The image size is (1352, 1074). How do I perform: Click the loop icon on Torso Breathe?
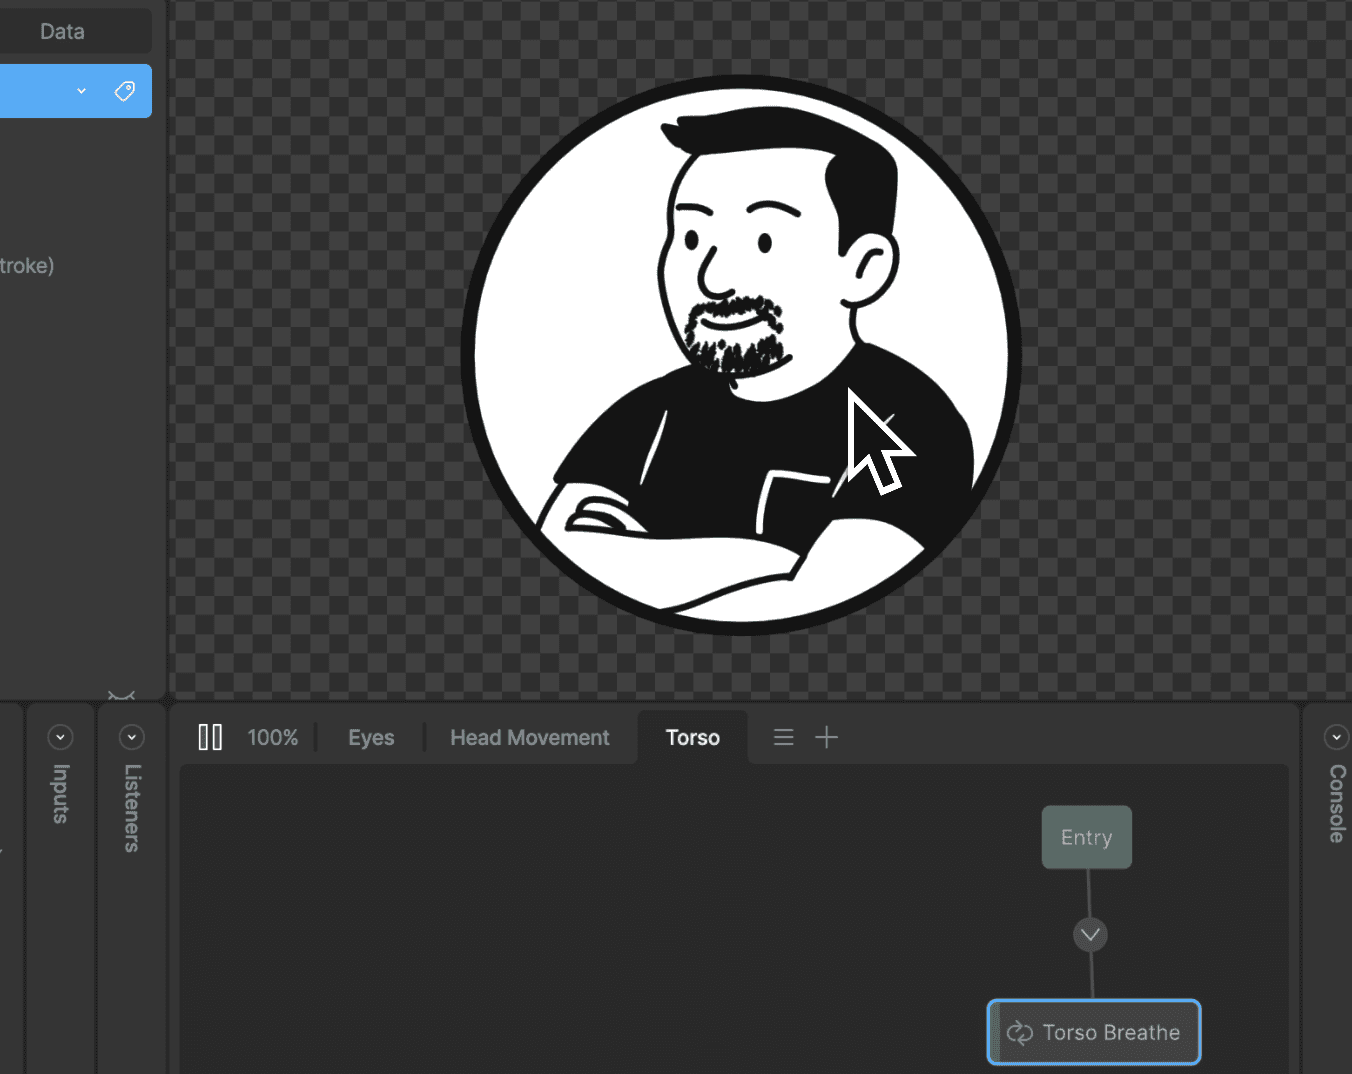click(1019, 1033)
